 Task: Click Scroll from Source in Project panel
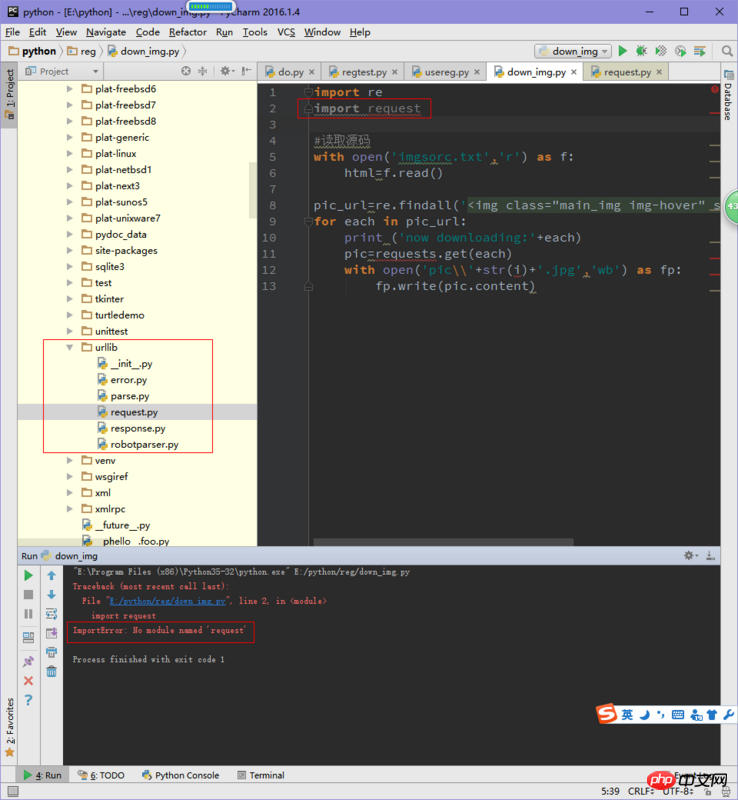pyautogui.click(x=186, y=72)
